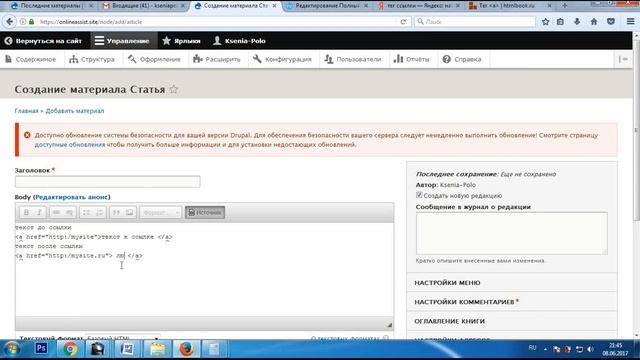Click the bookmark star icon in Firefox toolbar
The width and height of the screenshot is (640, 360).
[545, 22]
